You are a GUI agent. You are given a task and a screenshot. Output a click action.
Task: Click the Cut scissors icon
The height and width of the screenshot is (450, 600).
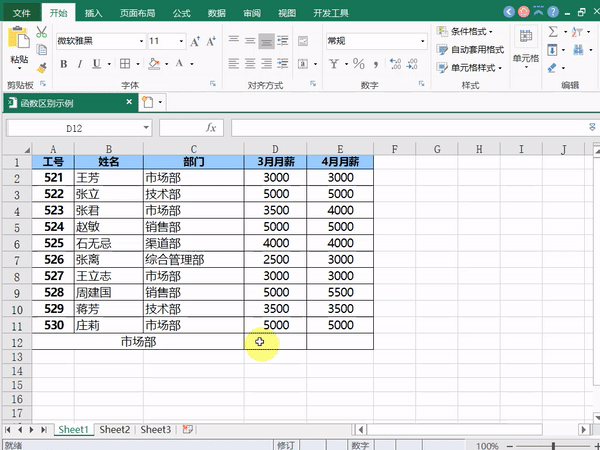click(41, 32)
